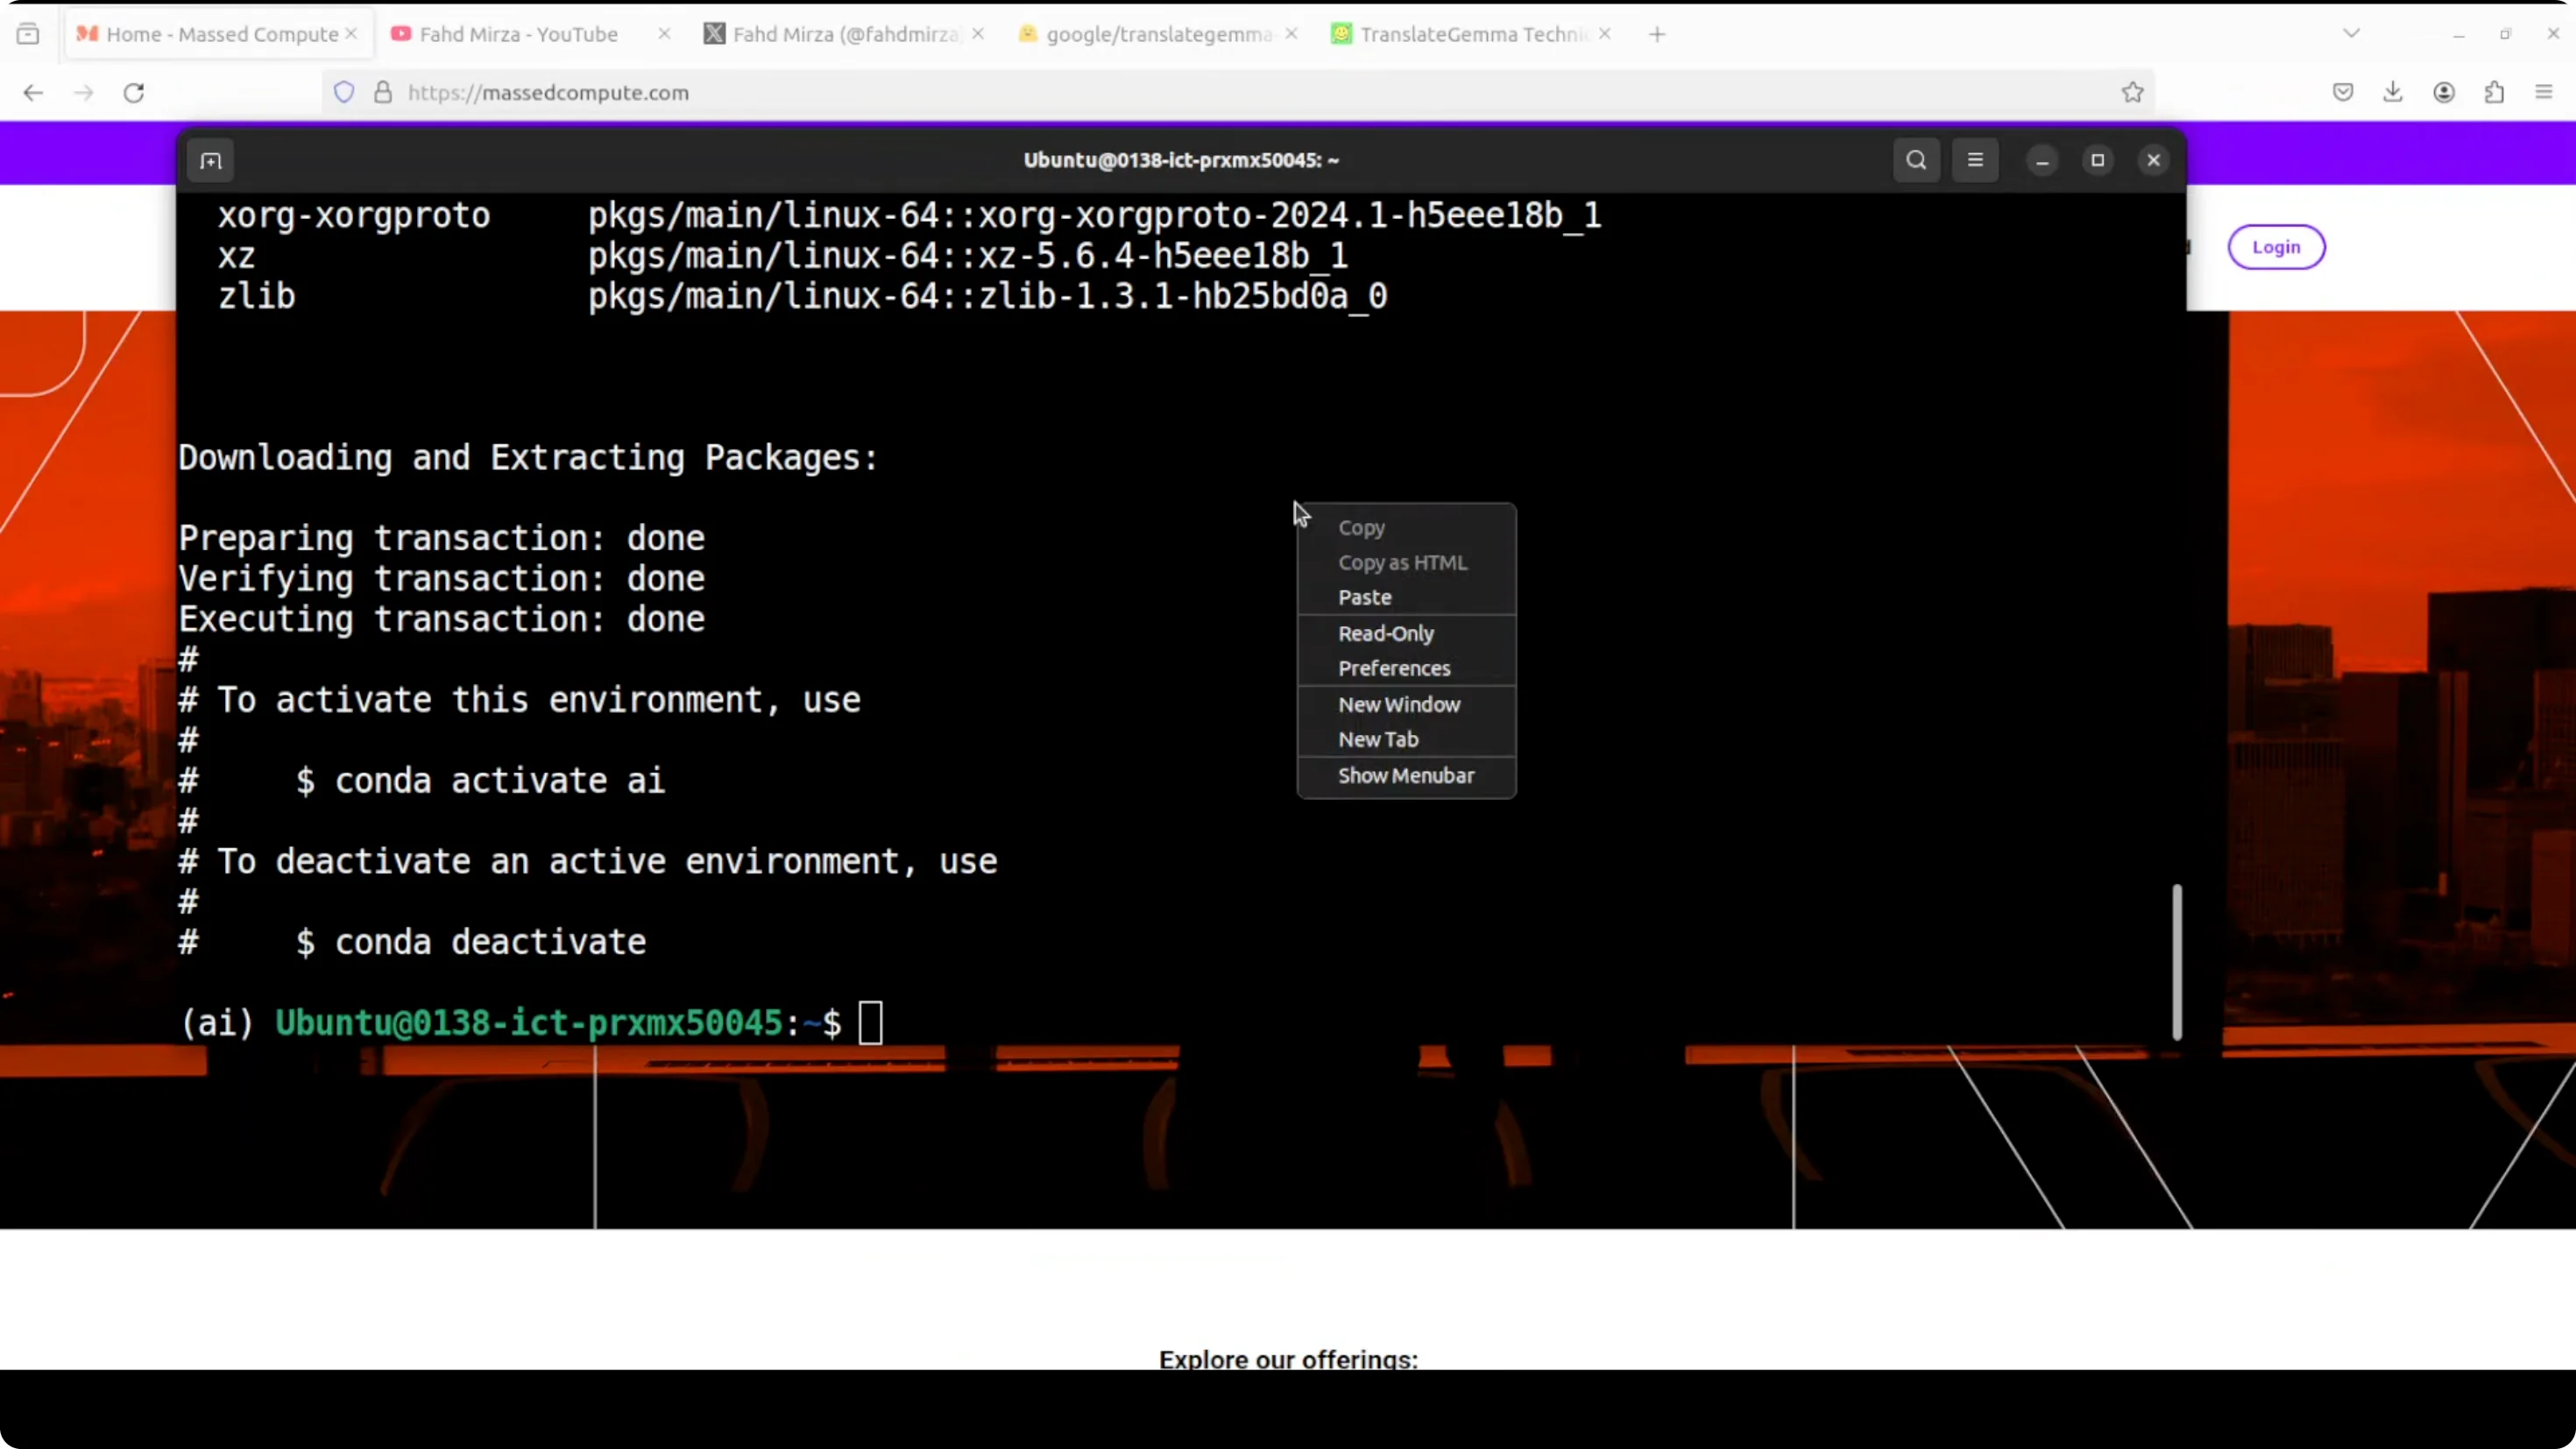This screenshot has height=1449, width=2576.
Task: Reload the page with refresh icon
Action: [x=134, y=92]
